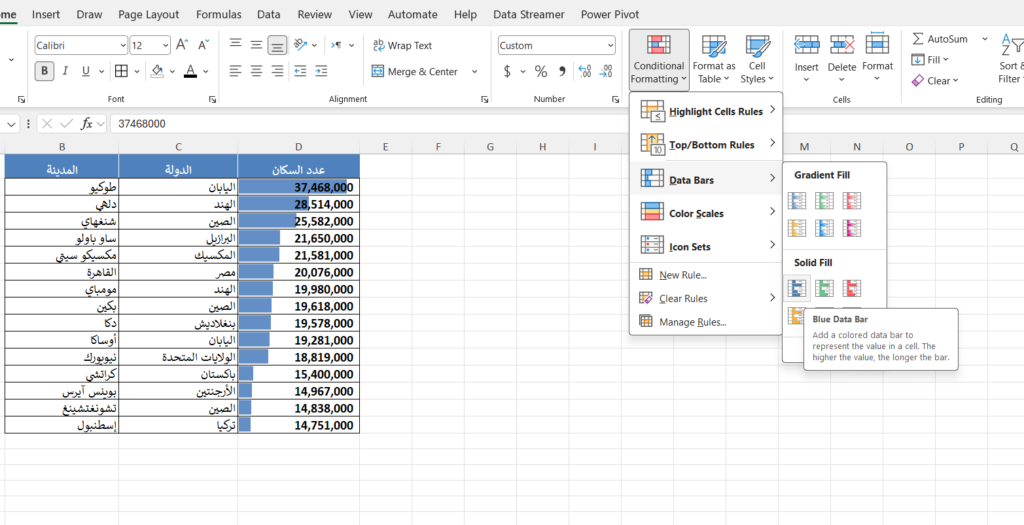
Task: Click the increase font size icon
Action: pyautogui.click(x=182, y=45)
